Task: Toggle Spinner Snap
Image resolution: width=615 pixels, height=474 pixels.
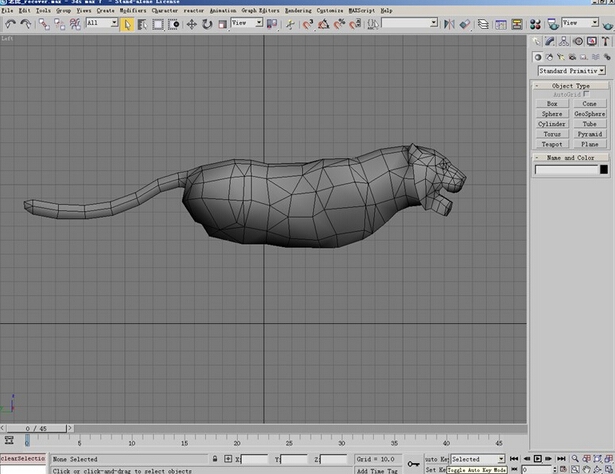Action: pyautogui.click(x=355, y=24)
